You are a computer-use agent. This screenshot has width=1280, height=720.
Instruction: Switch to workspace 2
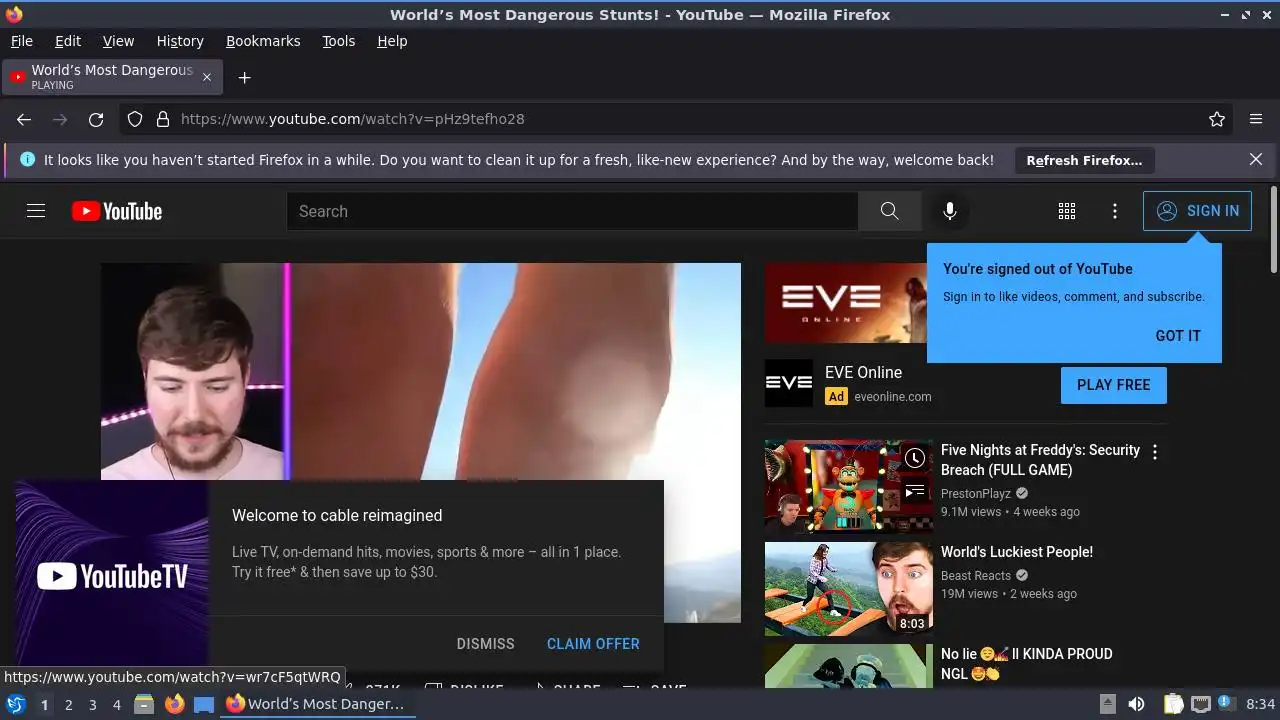68,704
